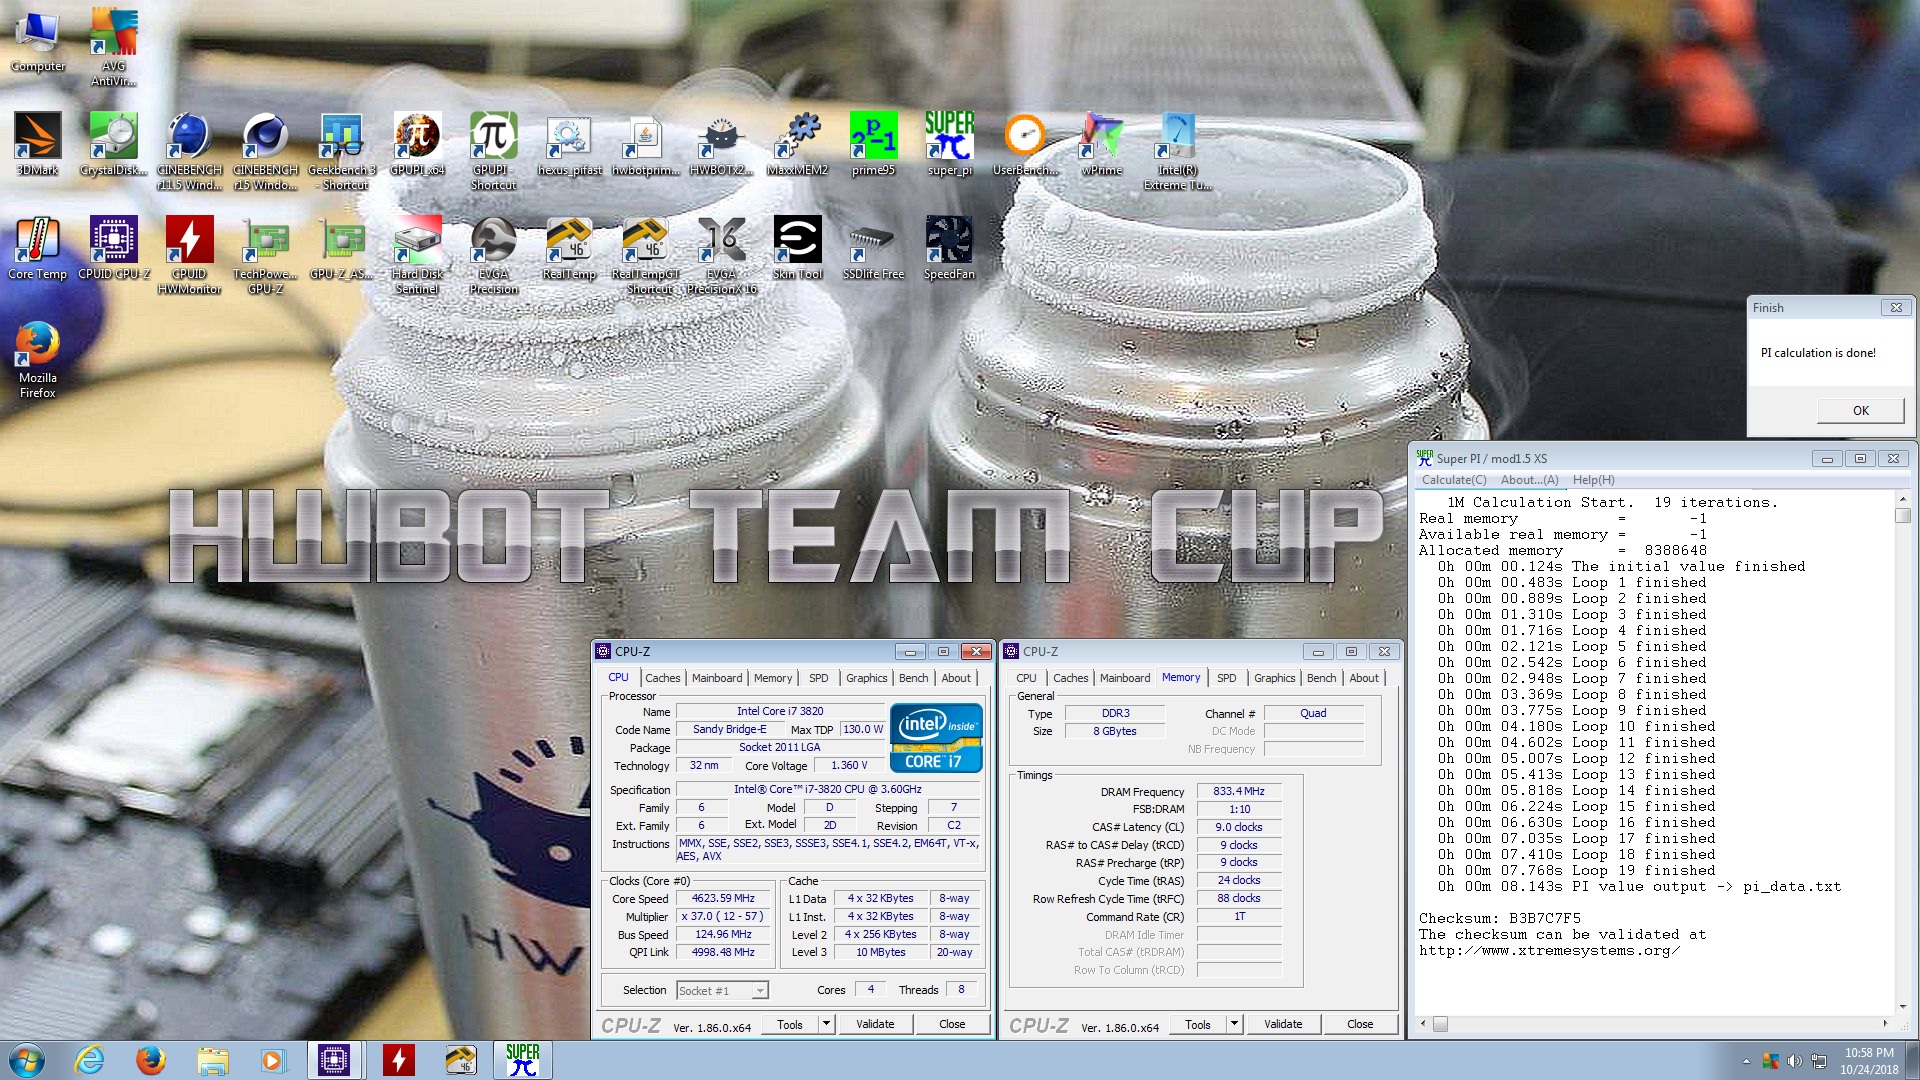This screenshot has height=1080, width=1920.
Task: Open the 3DMark desktop icon
Action: pyautogui.click(x=38, y=143)
